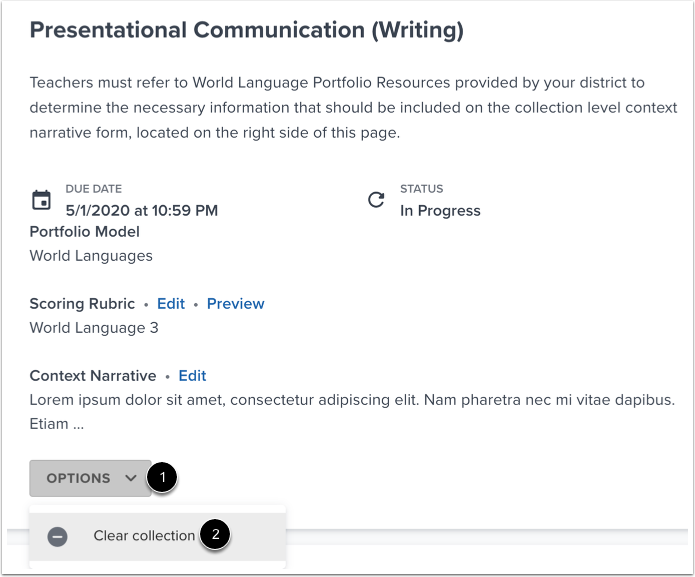Viewport: 695px width, 577px height.
Task: Select Clear collection from the menu
Action: pyautogui.click(x=144, y=536)
